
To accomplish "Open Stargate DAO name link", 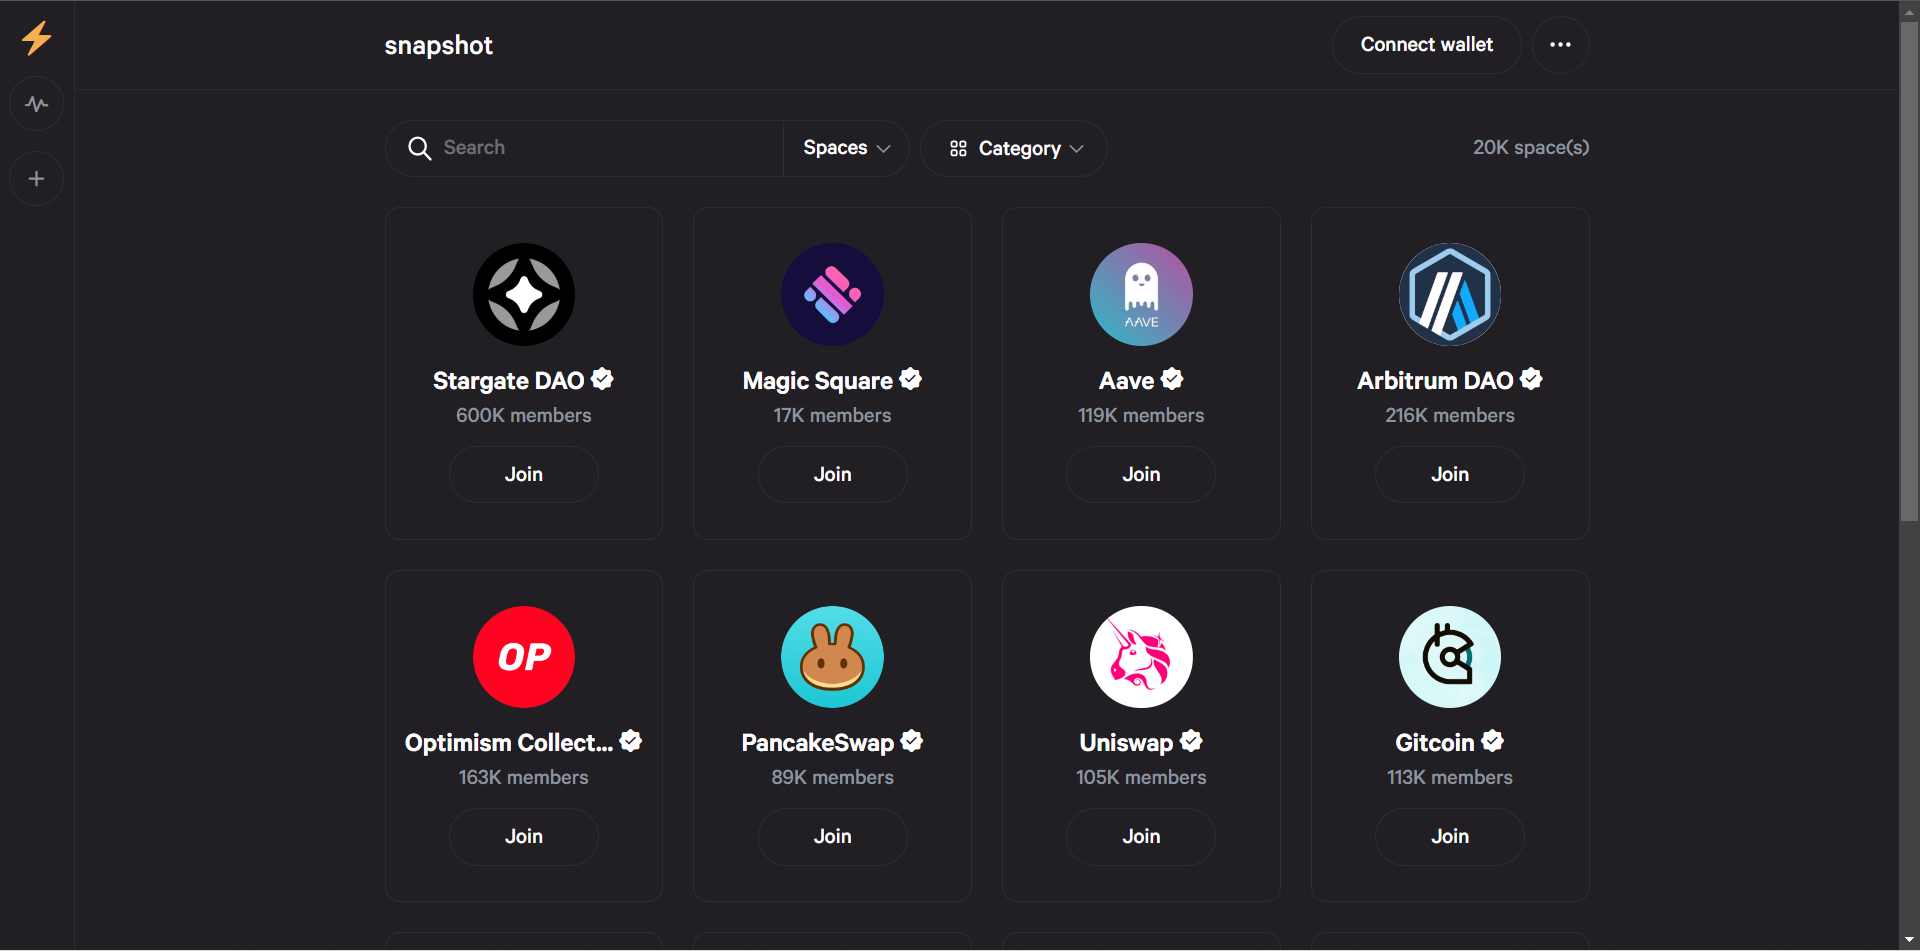I will coord(508,381).
